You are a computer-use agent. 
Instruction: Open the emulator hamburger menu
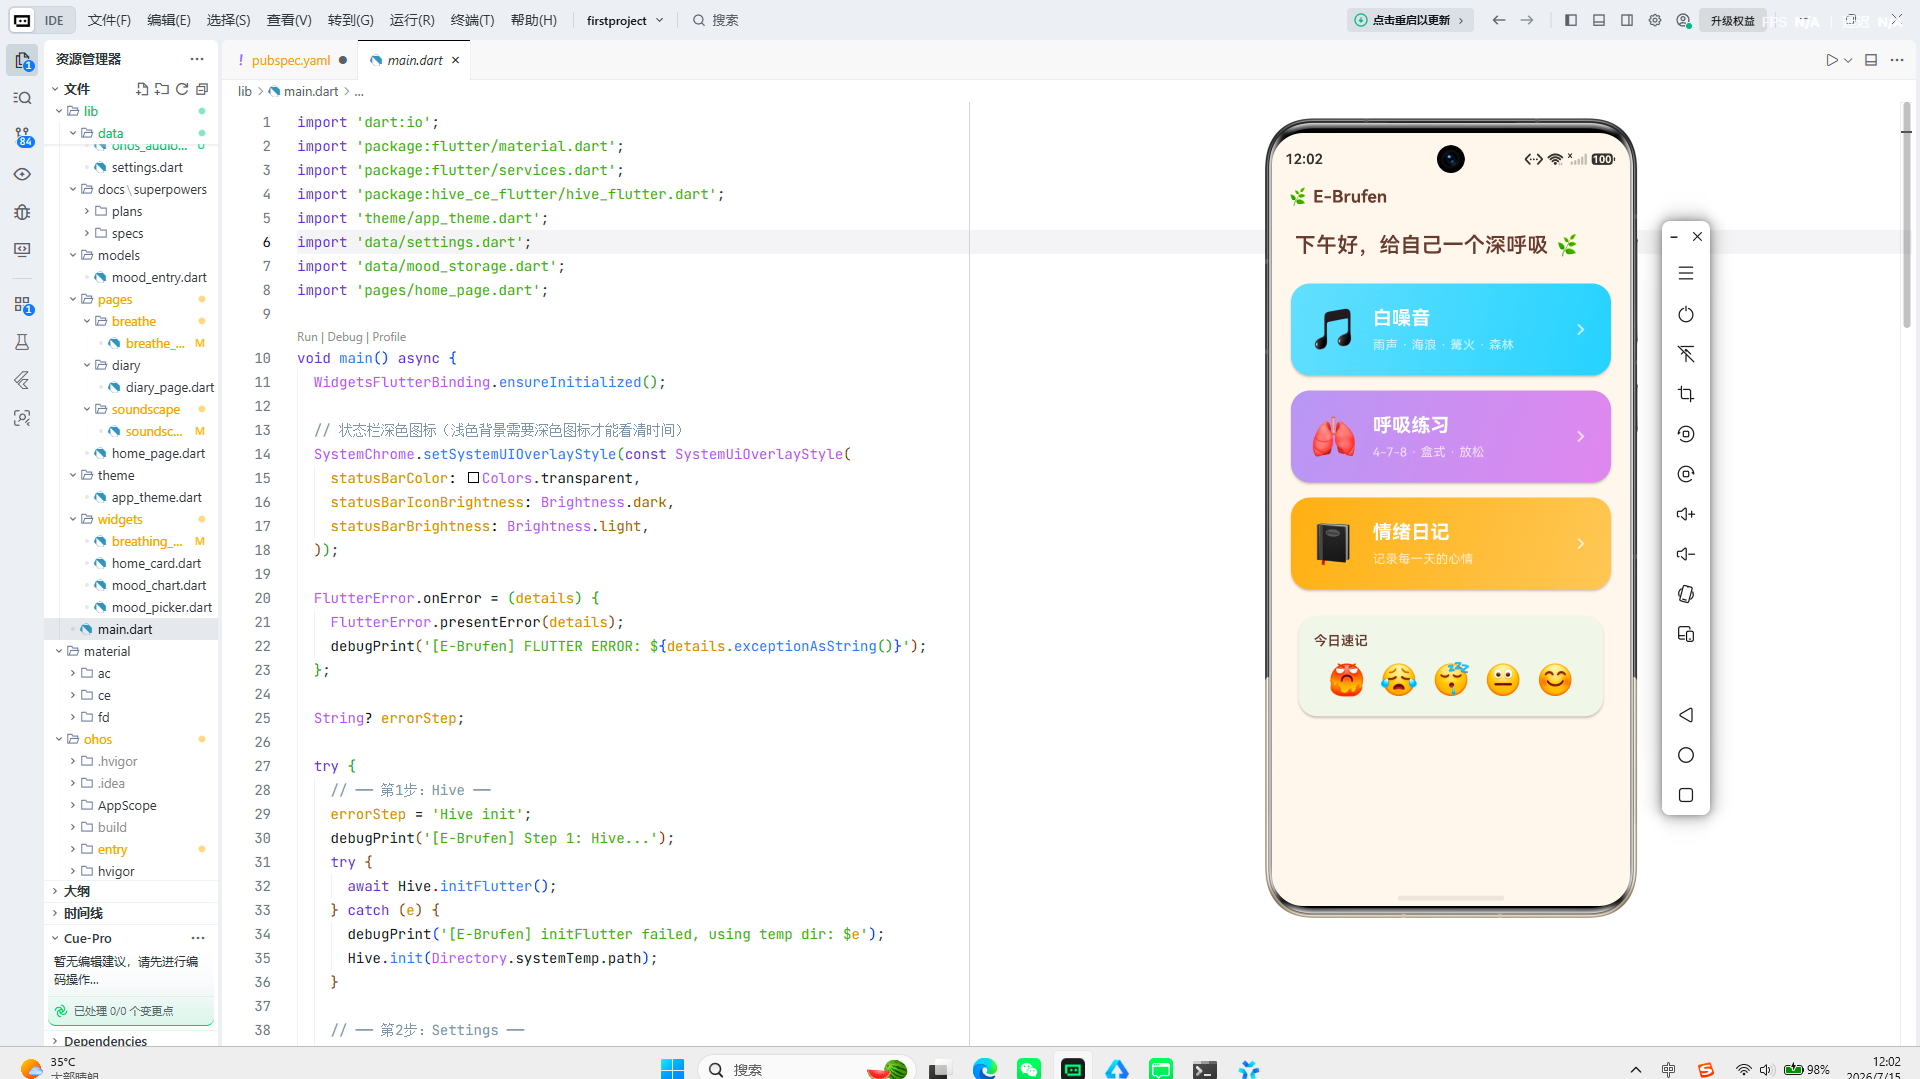click(1686, 273)
